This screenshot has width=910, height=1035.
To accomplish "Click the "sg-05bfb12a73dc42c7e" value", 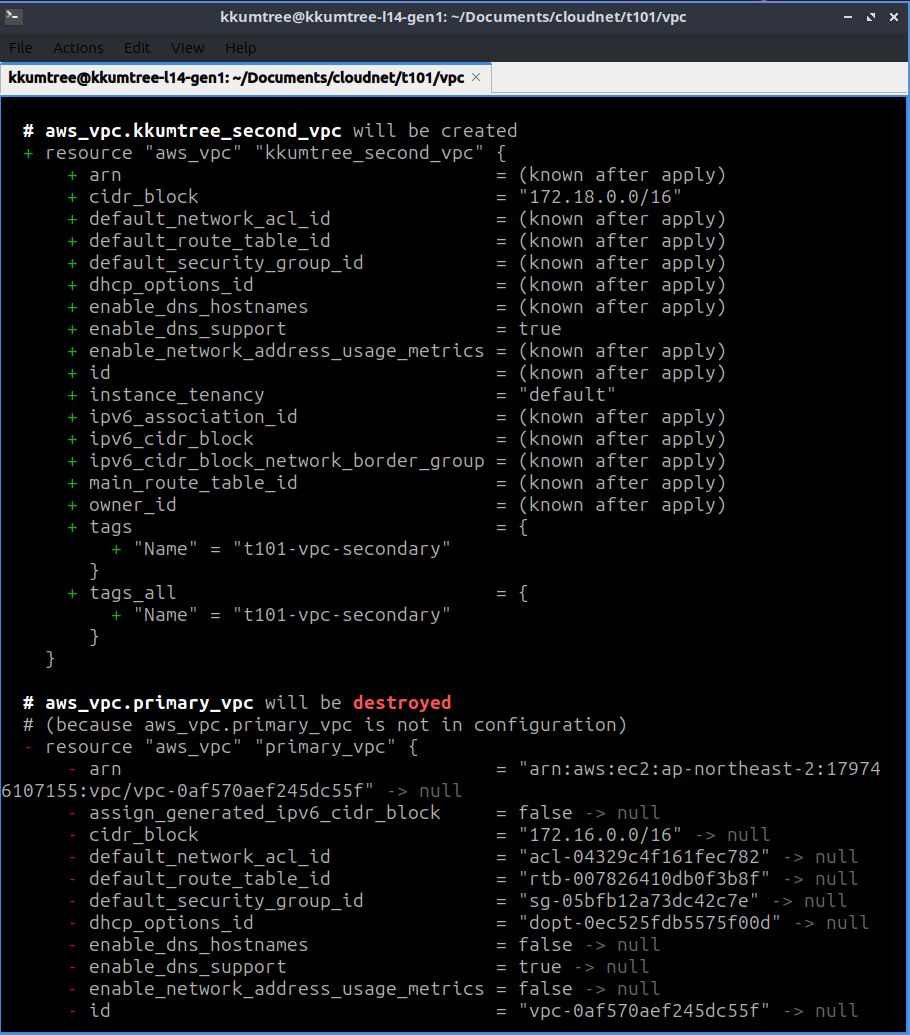I will [x=638, y=901].
